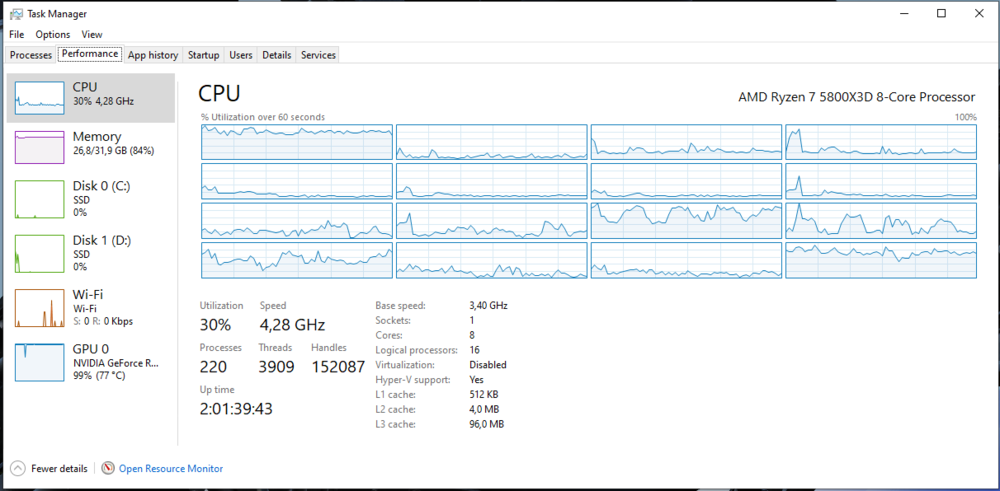1000x491 pixels.
Task: Open the Users tab
Action: click(x=240, y=55)
